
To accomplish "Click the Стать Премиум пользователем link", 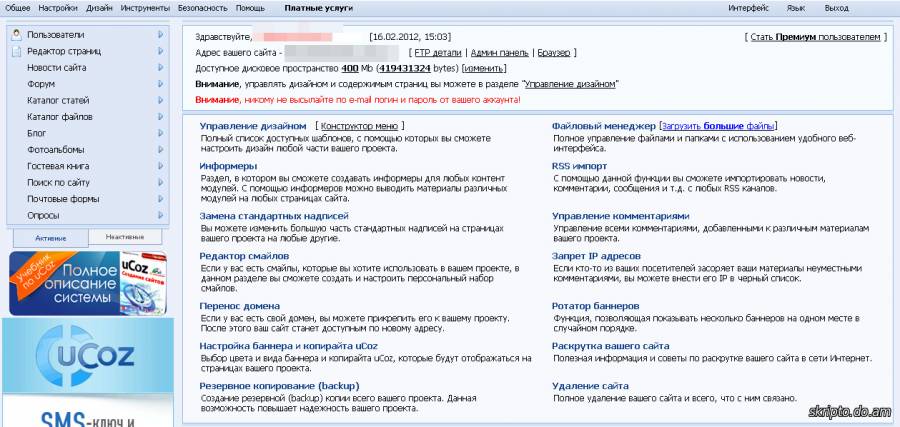I will coord(816,36).
